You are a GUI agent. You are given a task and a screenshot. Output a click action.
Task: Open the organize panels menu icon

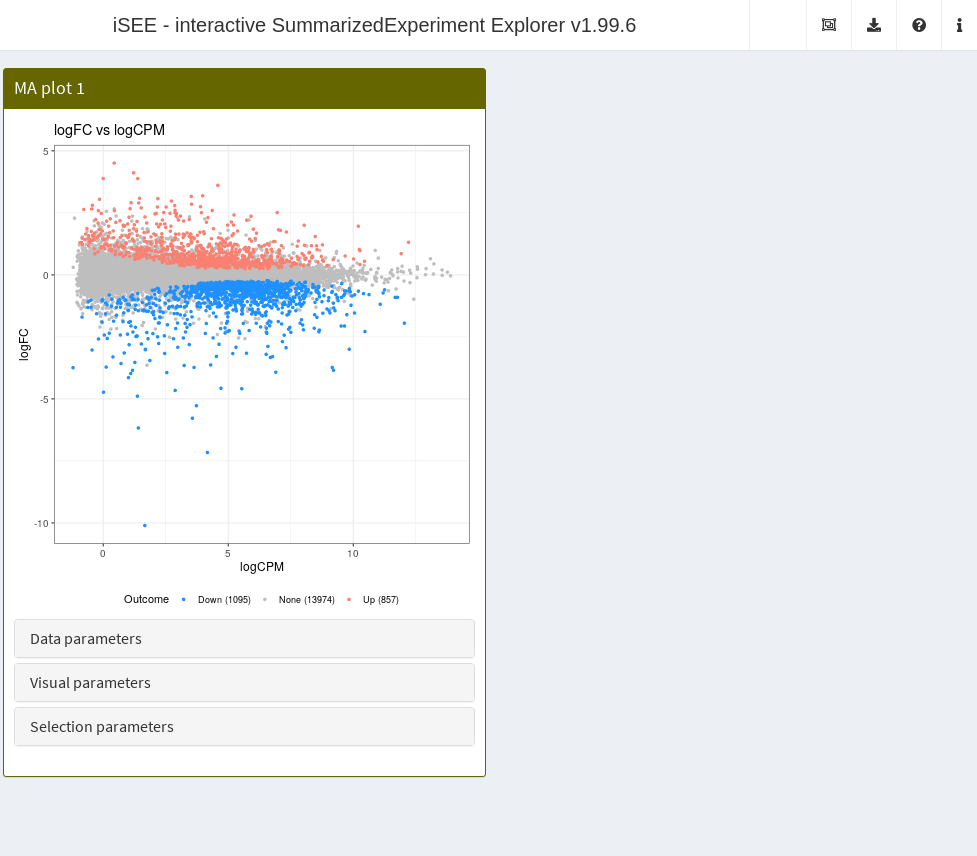coord(828,25)
